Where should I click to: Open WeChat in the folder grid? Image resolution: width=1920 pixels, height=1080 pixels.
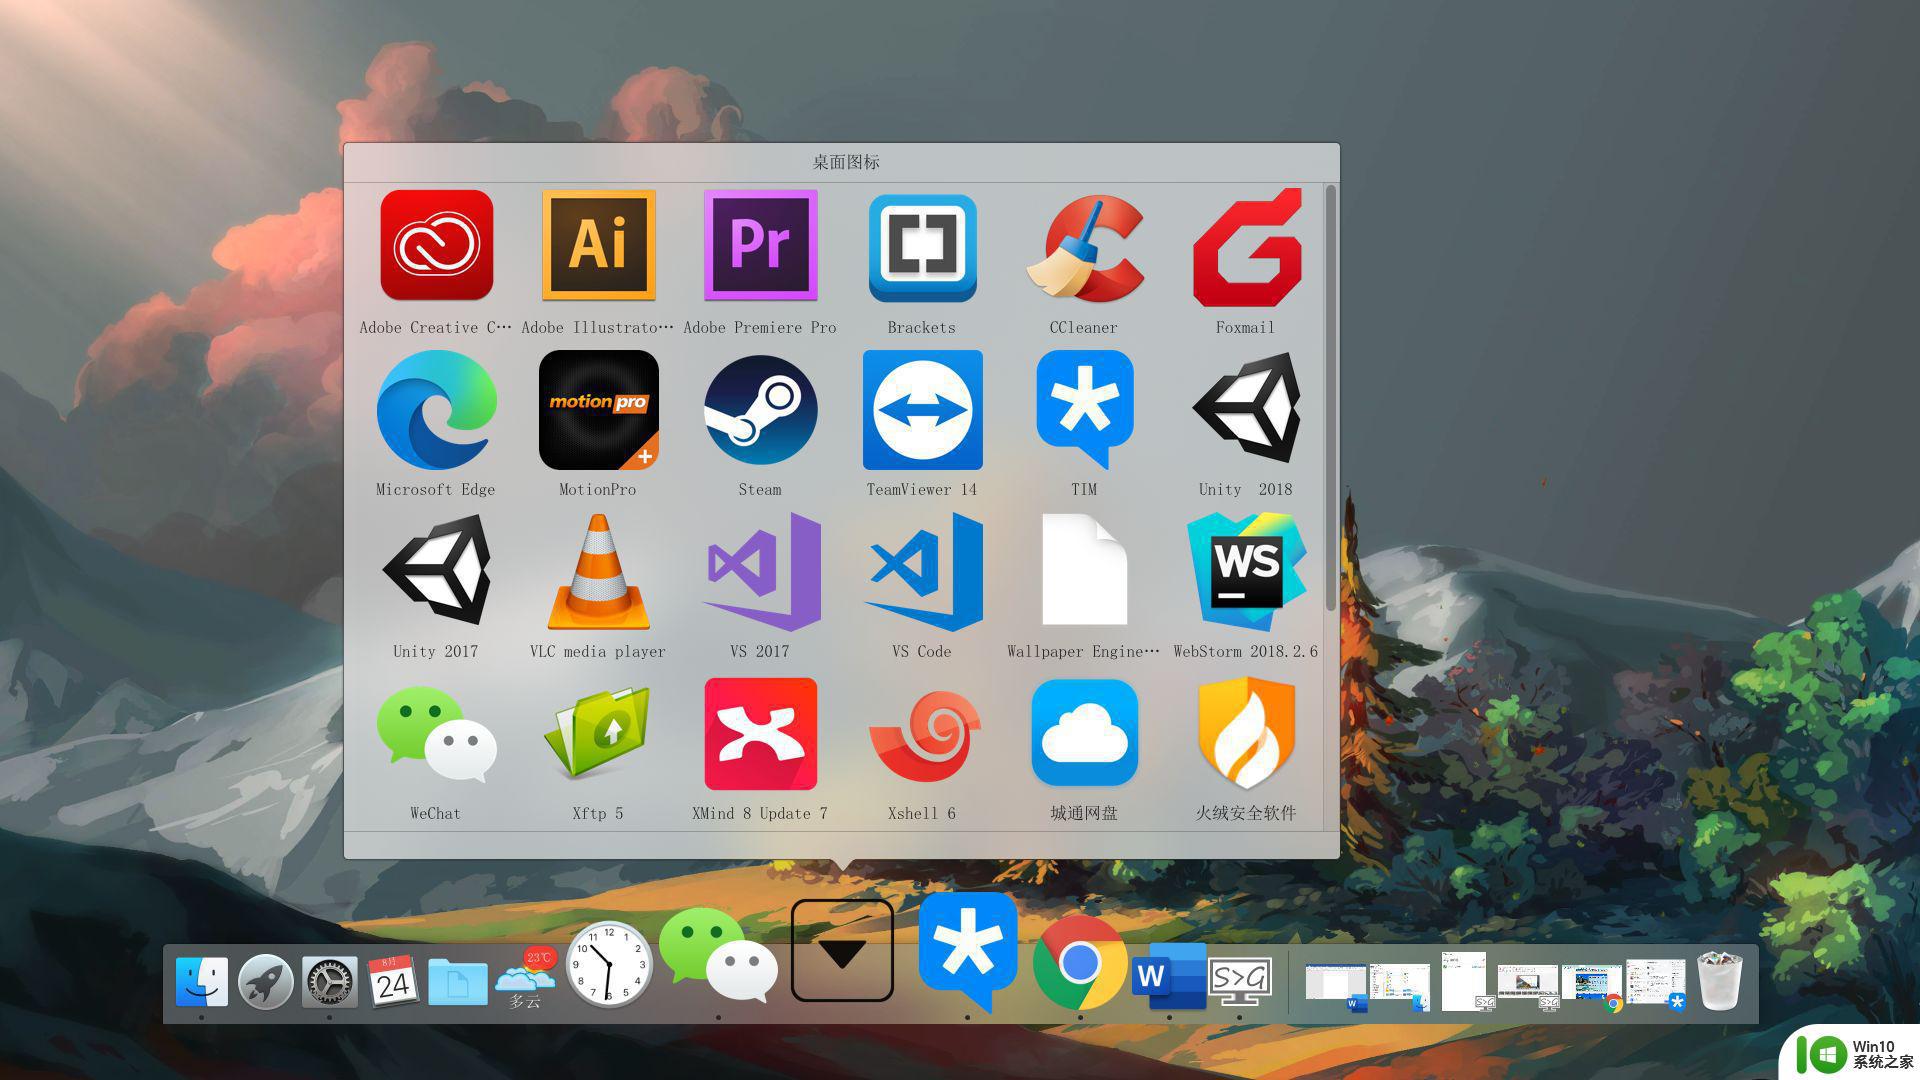click(436, 734)
